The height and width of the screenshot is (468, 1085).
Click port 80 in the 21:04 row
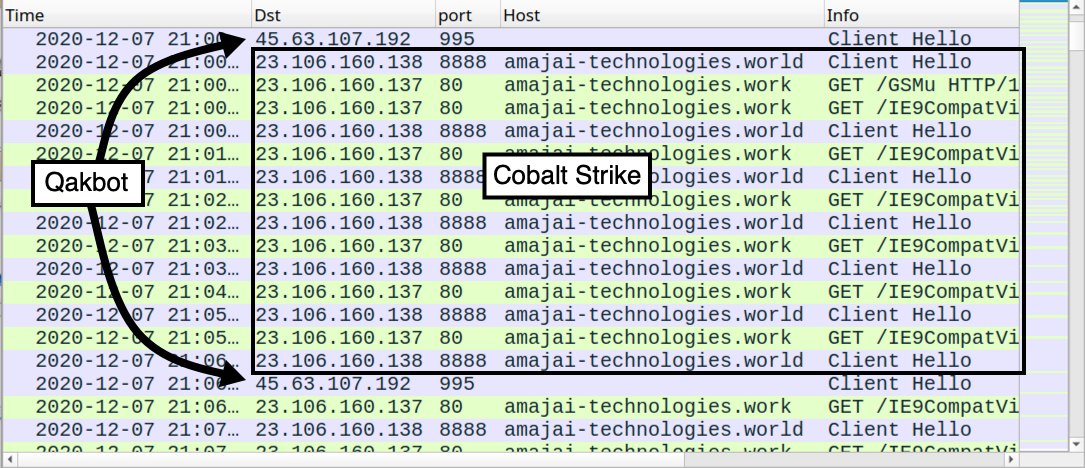[450, 292]
